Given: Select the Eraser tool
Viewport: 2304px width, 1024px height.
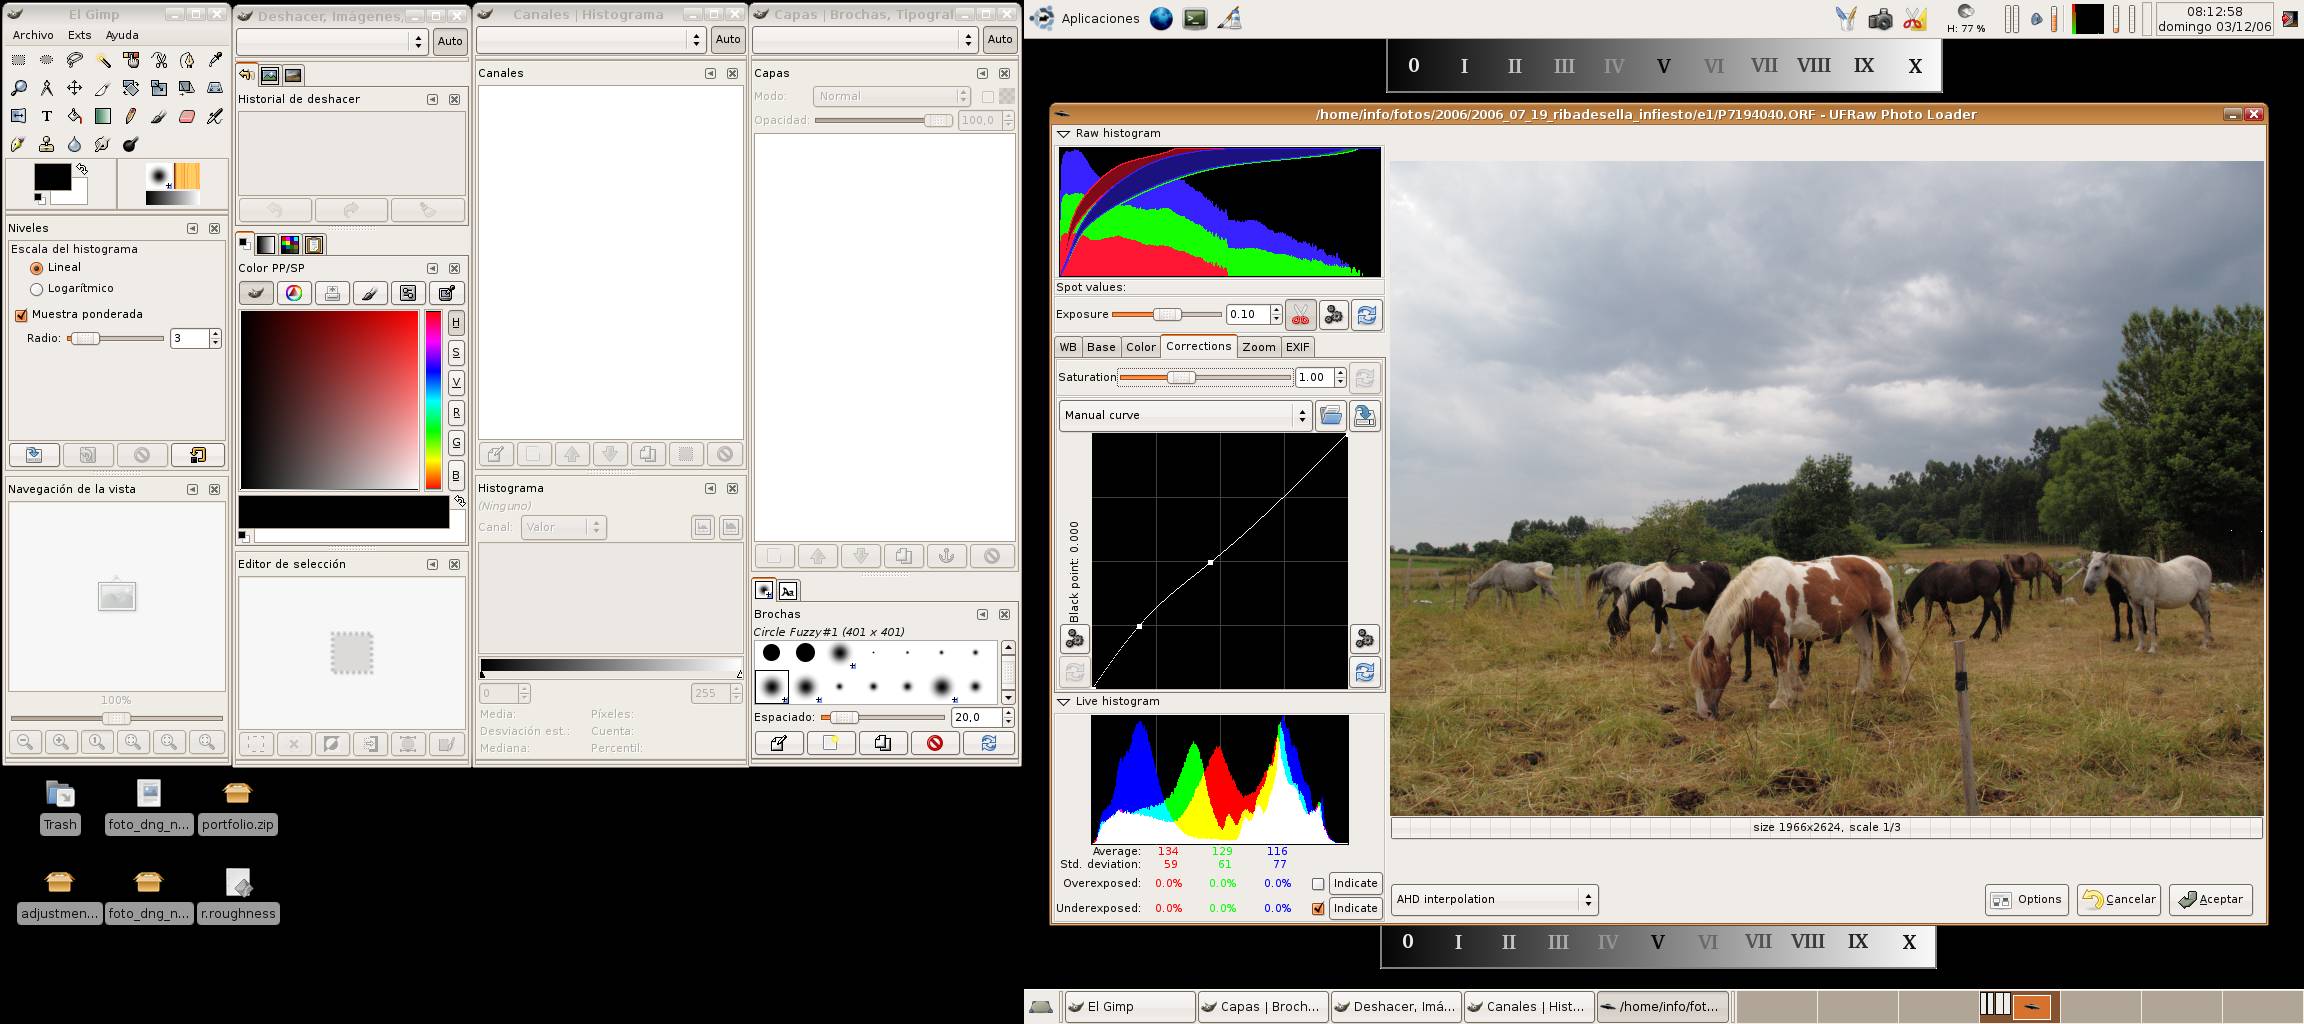Looking at the screenshot, I should [x=186, y=116].
